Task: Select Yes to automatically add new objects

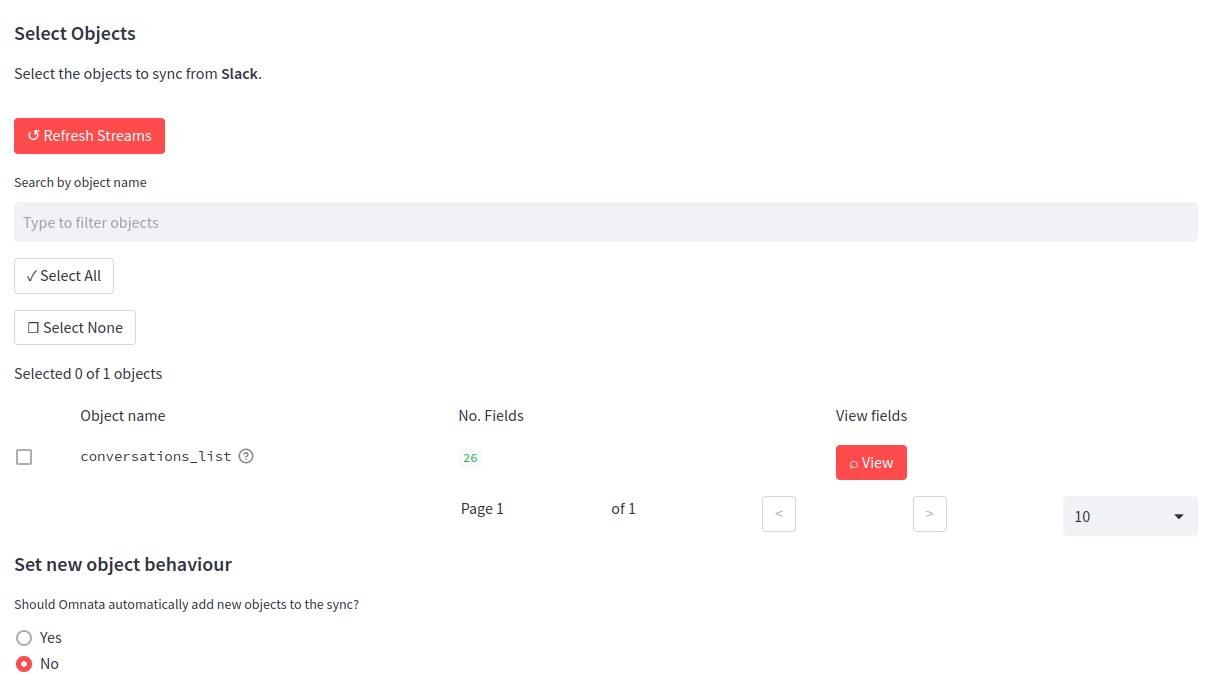Action: (25, 638)
